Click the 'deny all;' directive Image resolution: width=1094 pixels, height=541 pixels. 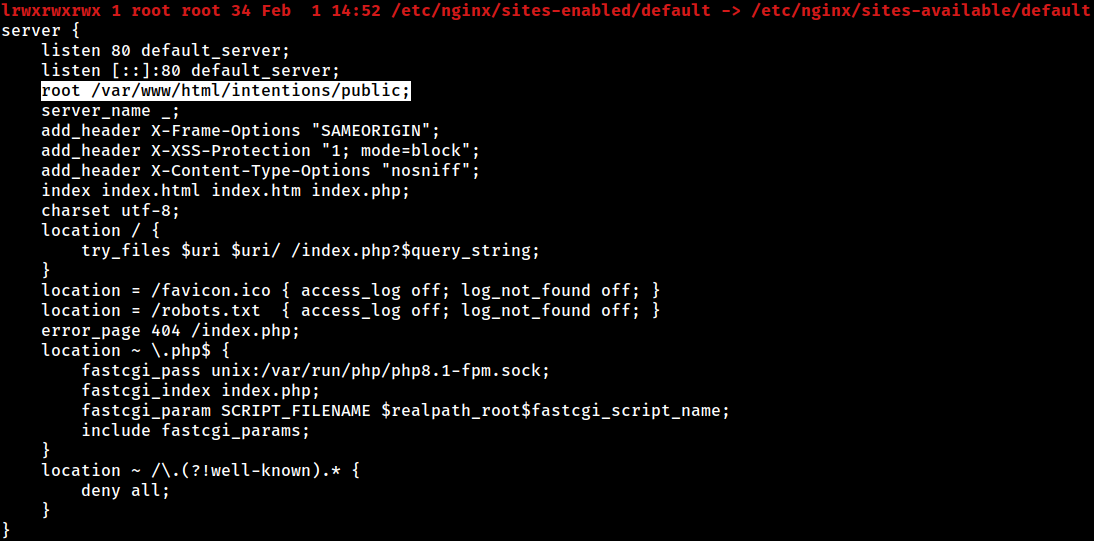(x=126, y=490)
